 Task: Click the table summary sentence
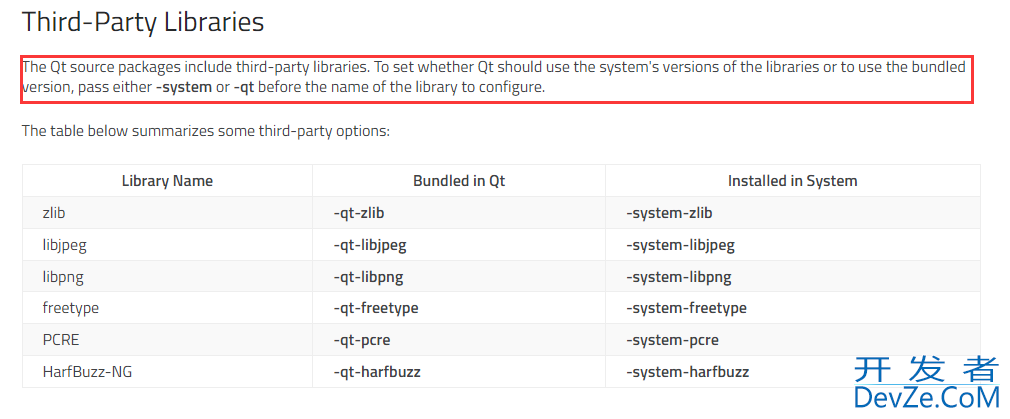coord(206,132)
